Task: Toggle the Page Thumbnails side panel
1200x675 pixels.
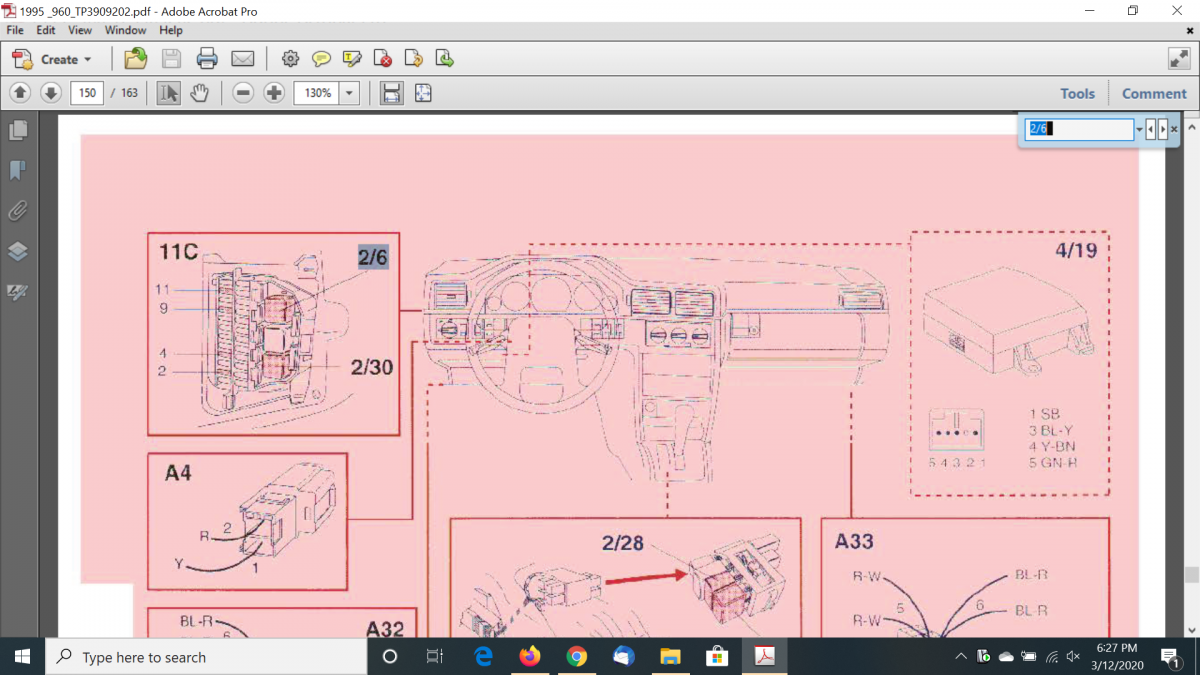Action: (17, 131)
